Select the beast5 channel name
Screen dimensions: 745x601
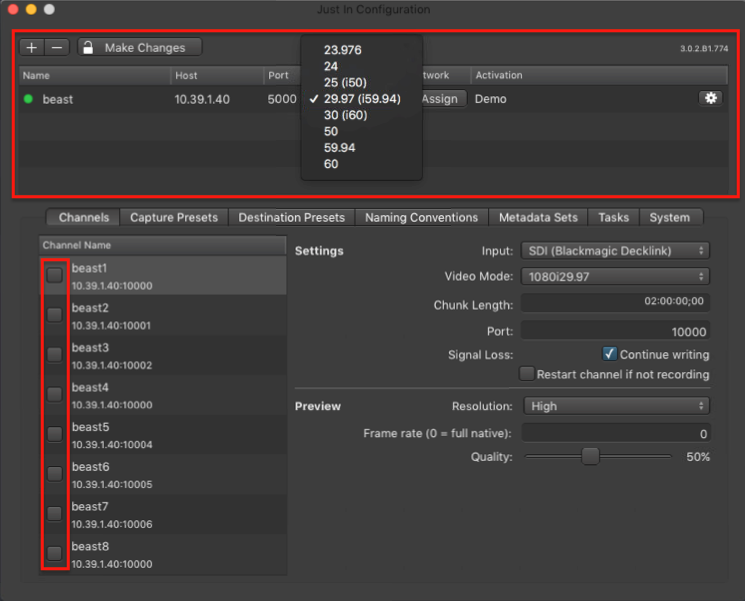pos(90,427)
